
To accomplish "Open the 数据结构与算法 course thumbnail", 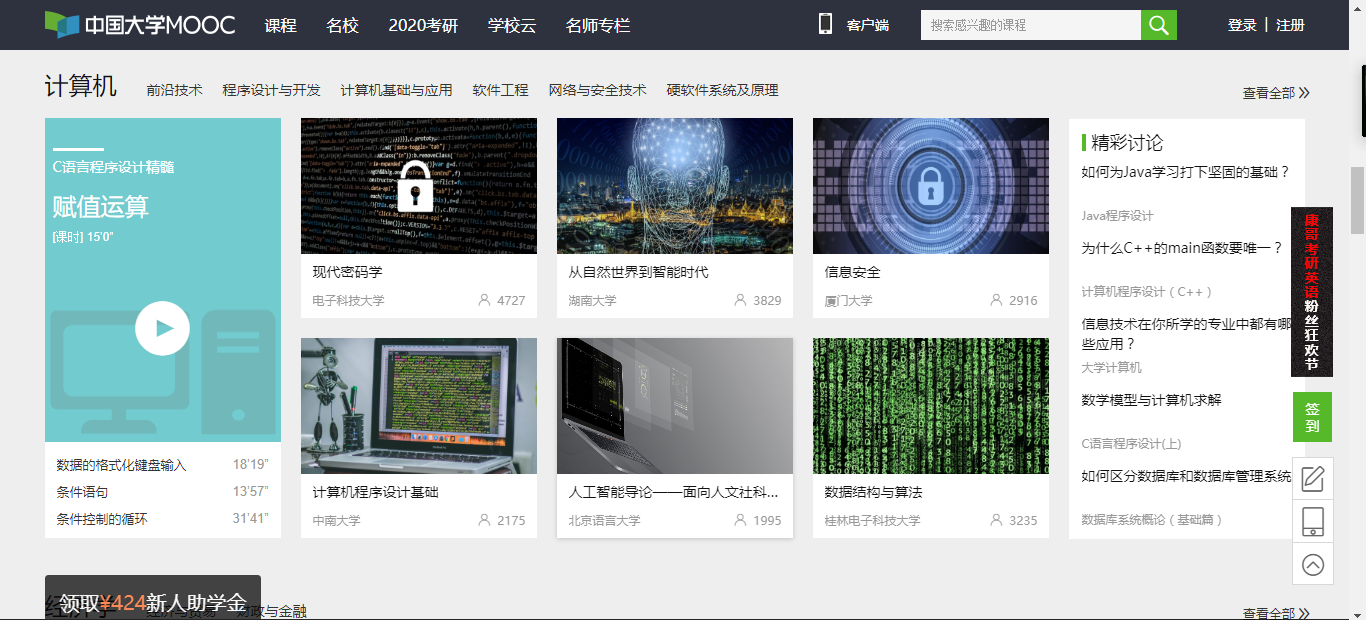I will coord(931,406).
